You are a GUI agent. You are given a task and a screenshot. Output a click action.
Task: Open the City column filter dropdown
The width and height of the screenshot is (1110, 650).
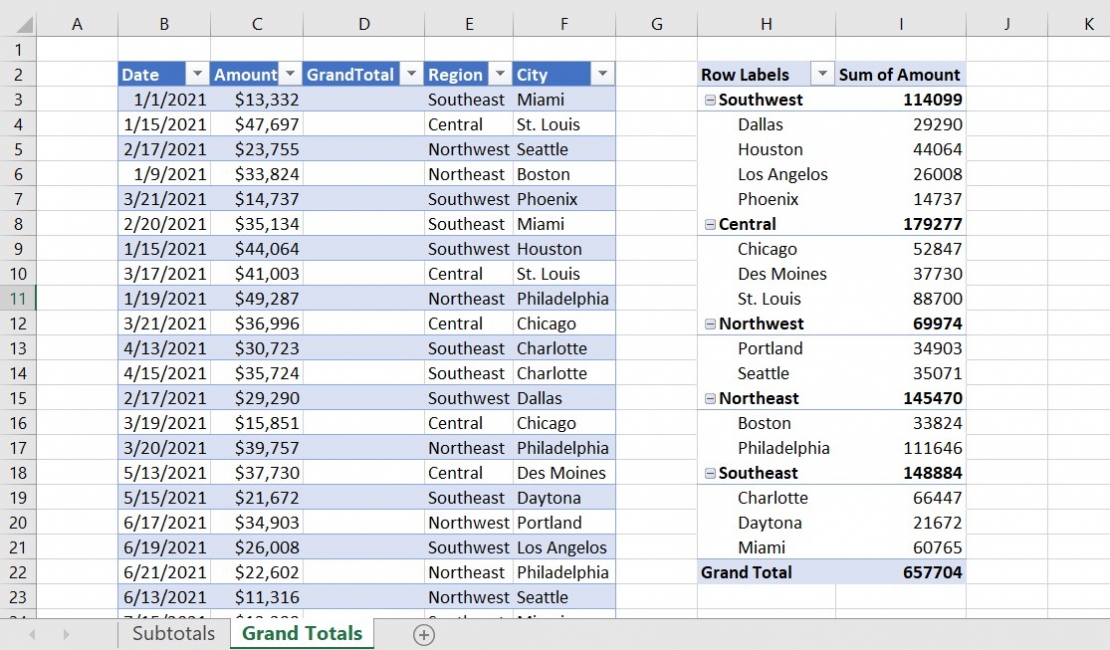601,74
